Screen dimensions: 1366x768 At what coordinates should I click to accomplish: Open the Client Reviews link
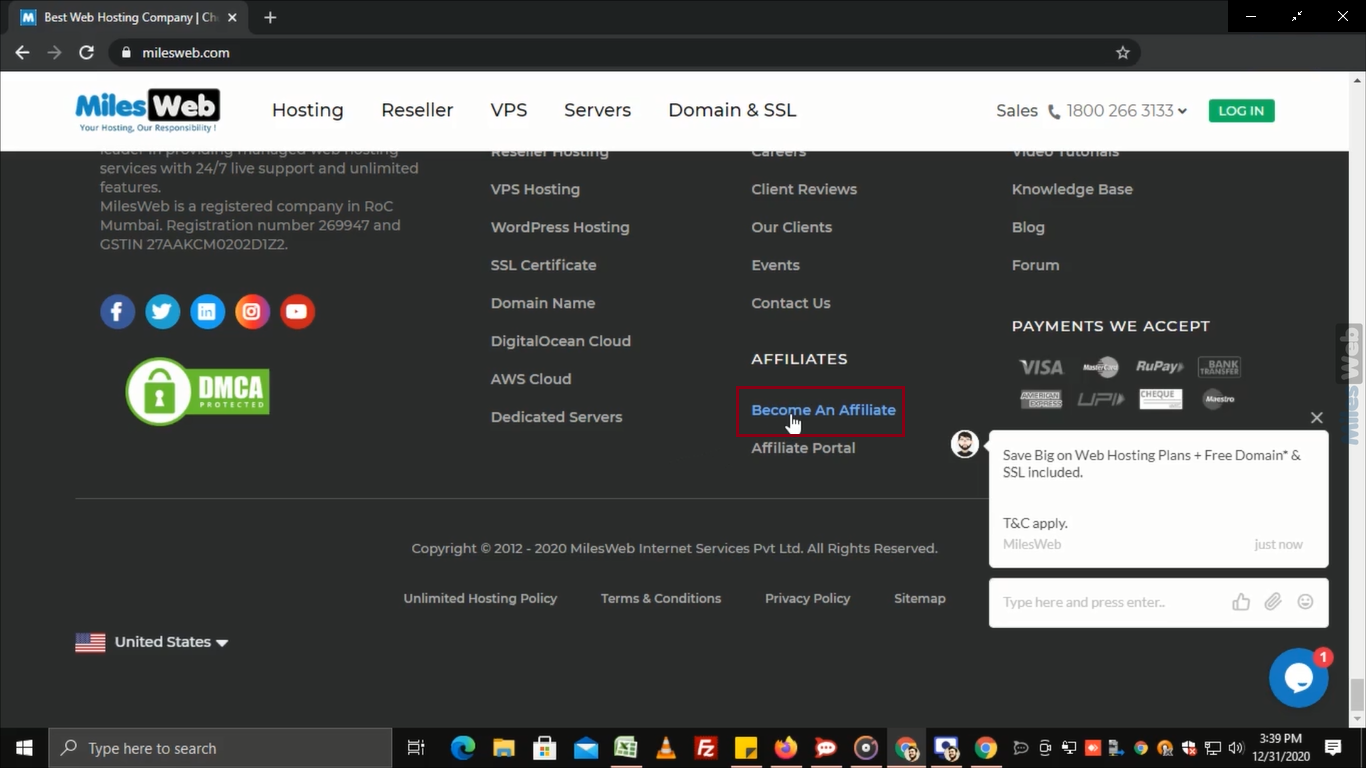pos(804,189)
